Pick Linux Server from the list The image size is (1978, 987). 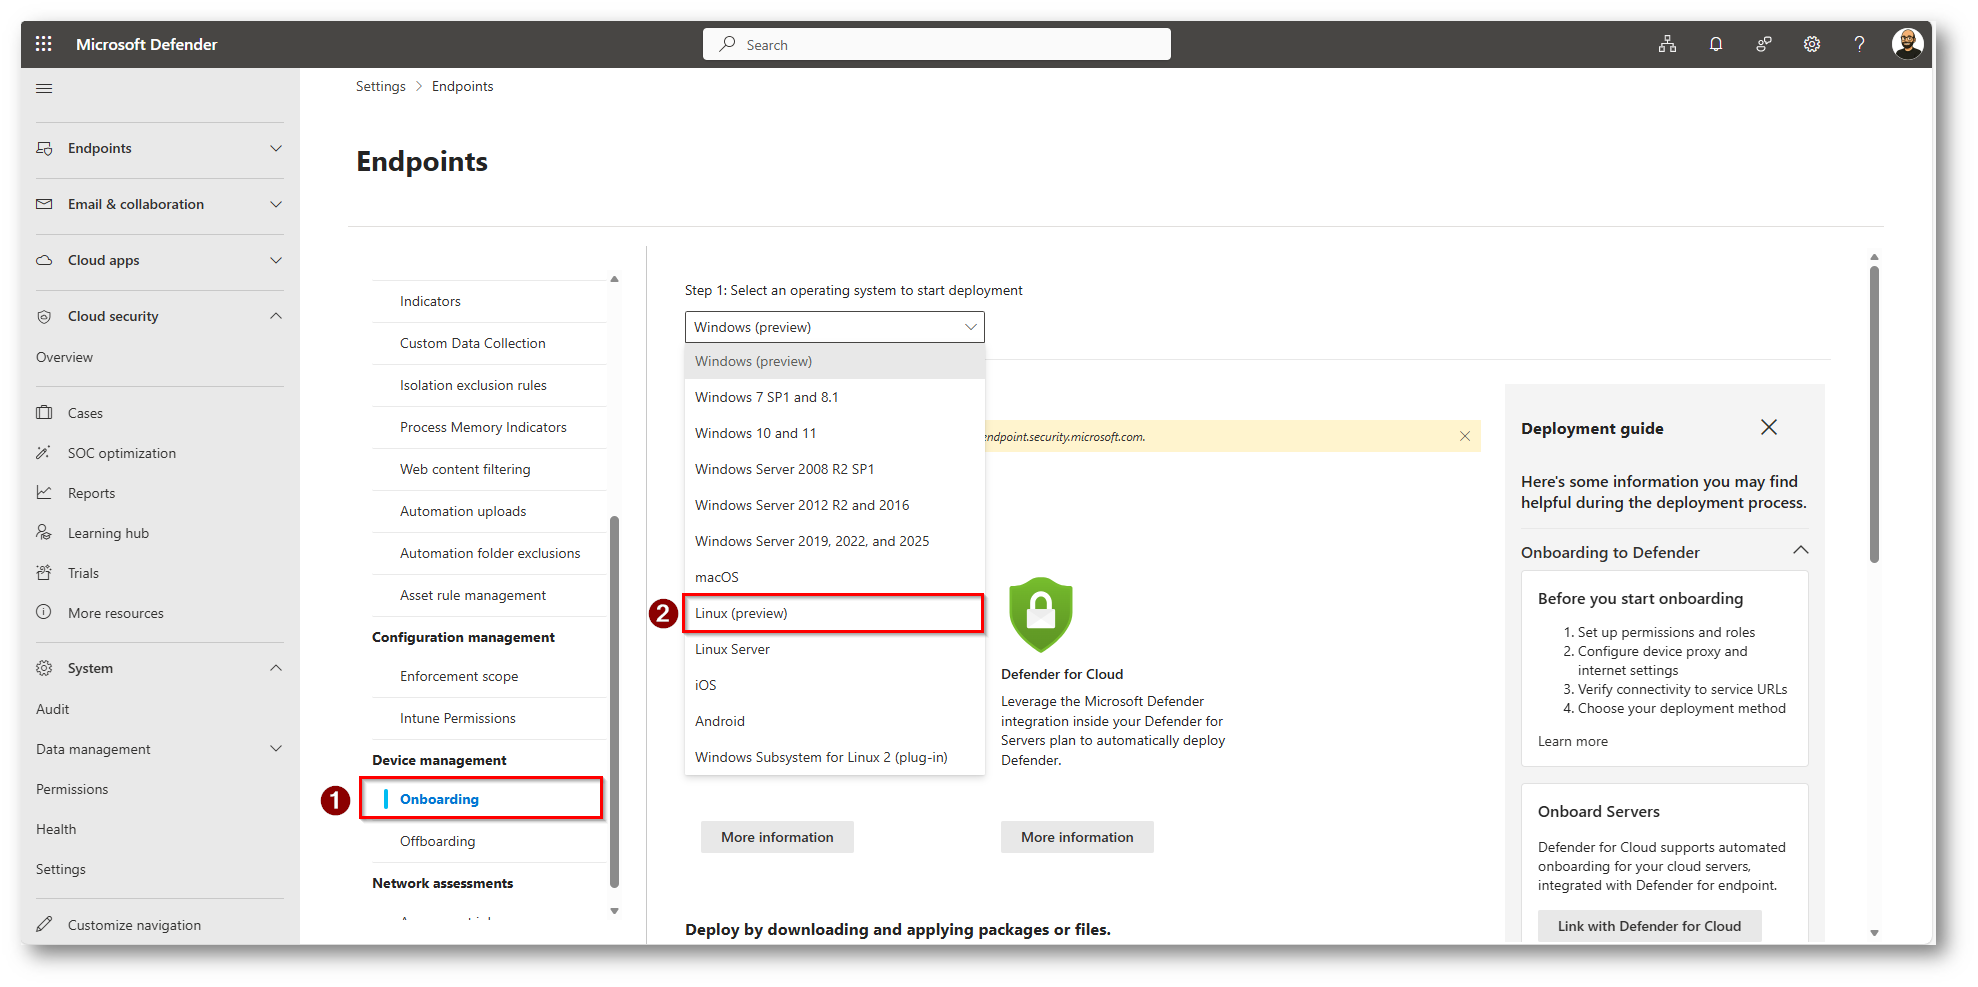pyautogui.click(x=834, y=649)
